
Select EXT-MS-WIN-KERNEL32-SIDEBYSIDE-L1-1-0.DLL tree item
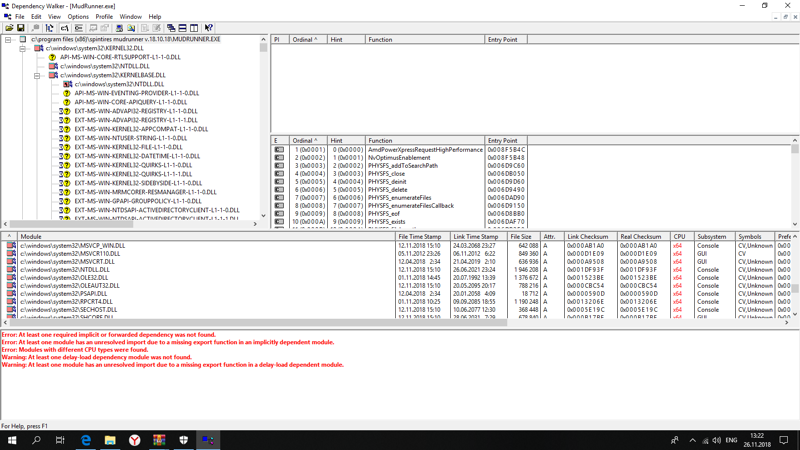[x=138, y=183]
